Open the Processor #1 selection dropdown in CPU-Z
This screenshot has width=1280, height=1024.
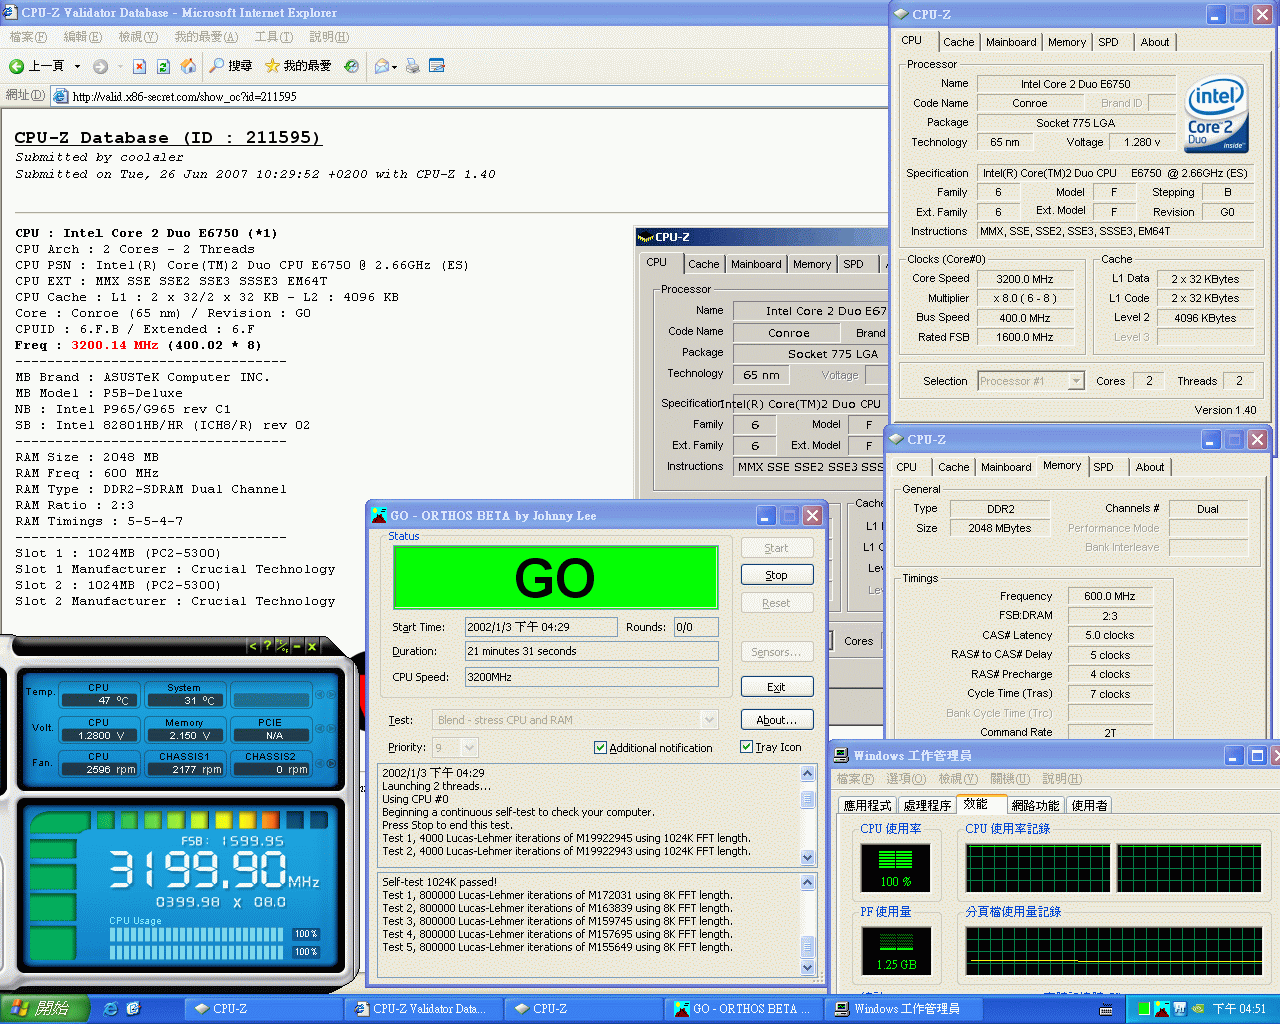[1076, 381]
